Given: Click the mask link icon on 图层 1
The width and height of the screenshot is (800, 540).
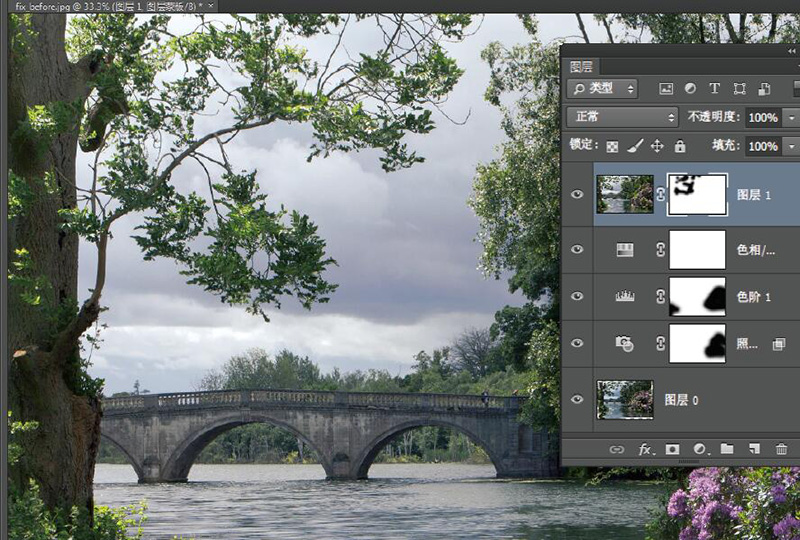Looking at the screenshot, I should coord(661,194).
